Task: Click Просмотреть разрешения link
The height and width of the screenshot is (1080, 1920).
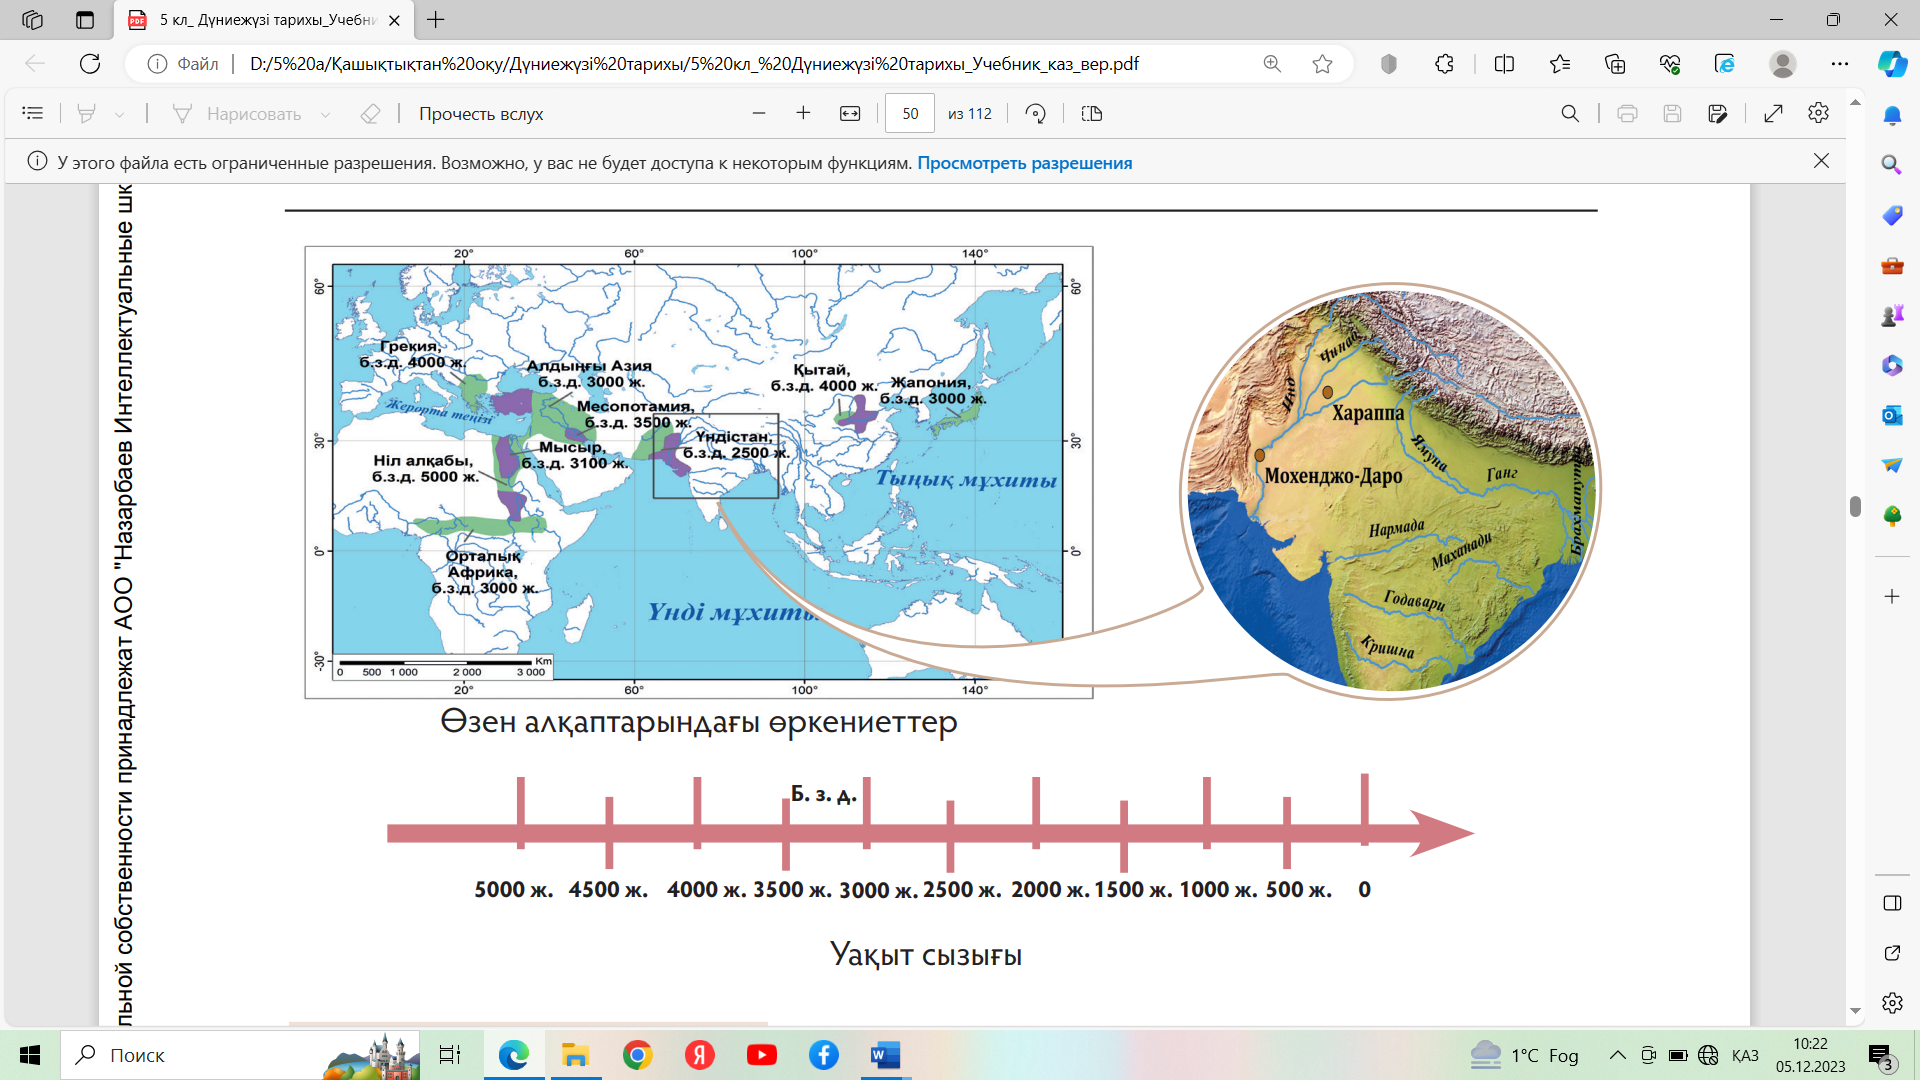Action: pyautogui.click(x=1024, y=163)
